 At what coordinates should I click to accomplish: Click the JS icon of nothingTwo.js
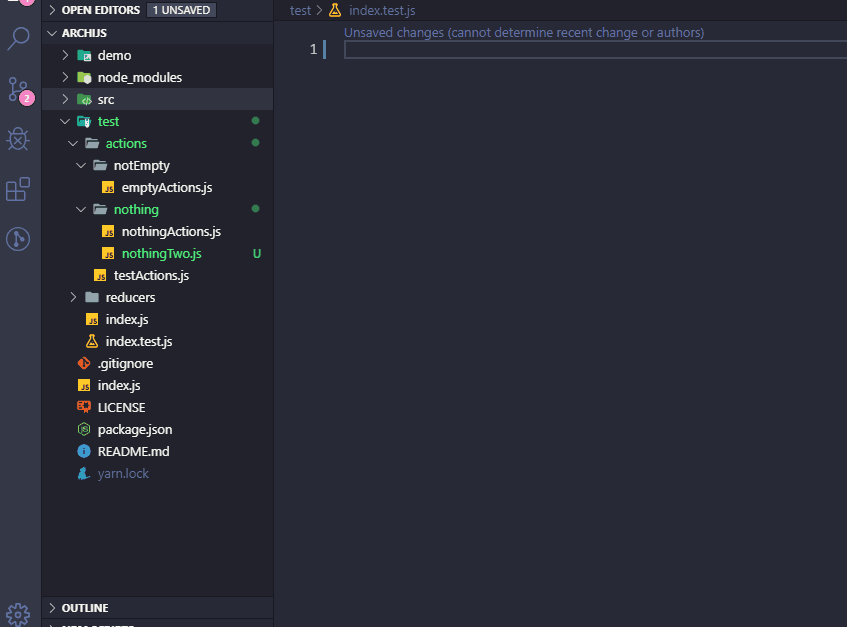pyautogui.click(x=108, y=253)
